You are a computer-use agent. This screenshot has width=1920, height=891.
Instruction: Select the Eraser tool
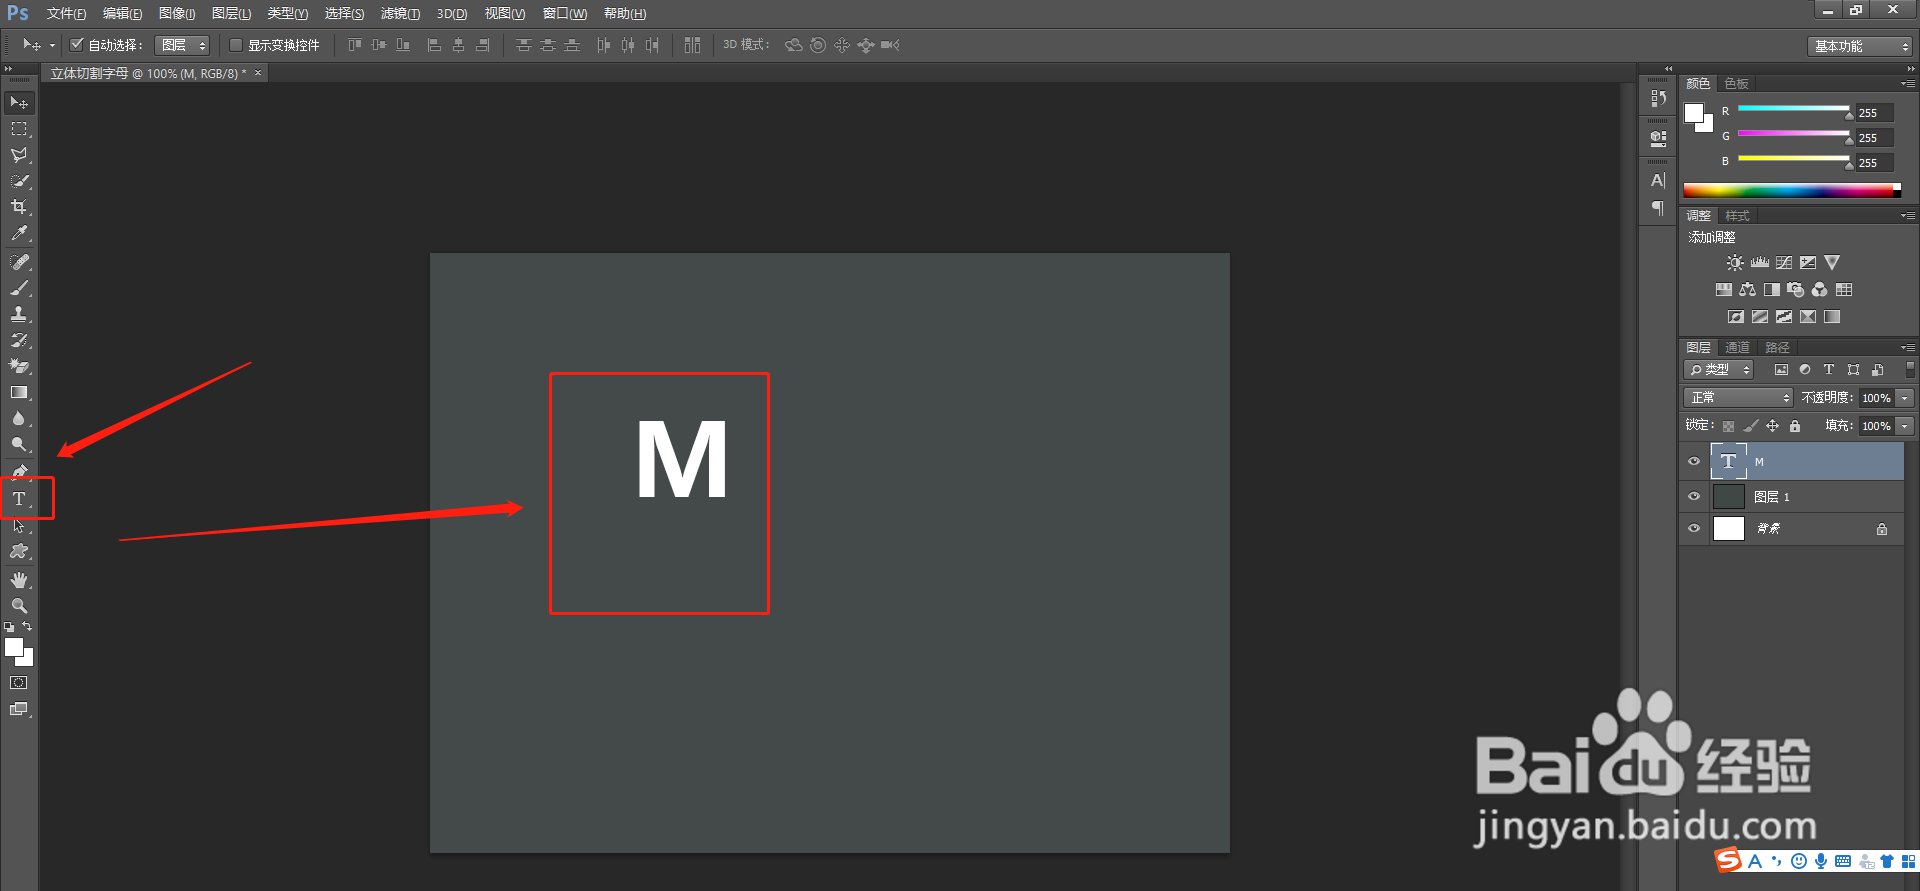[x=19, y=366]
